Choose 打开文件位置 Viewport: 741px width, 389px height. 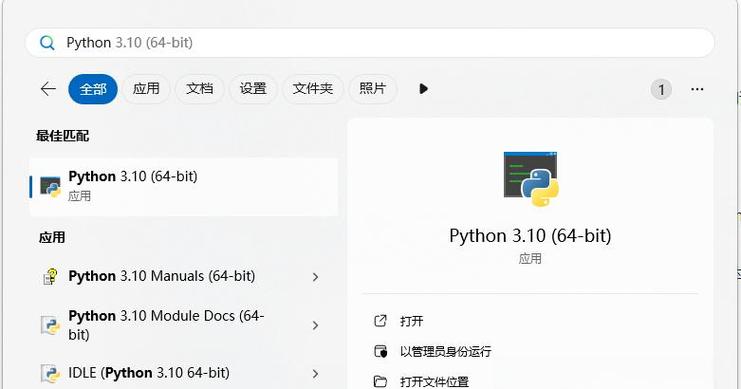tap(434, 381)
